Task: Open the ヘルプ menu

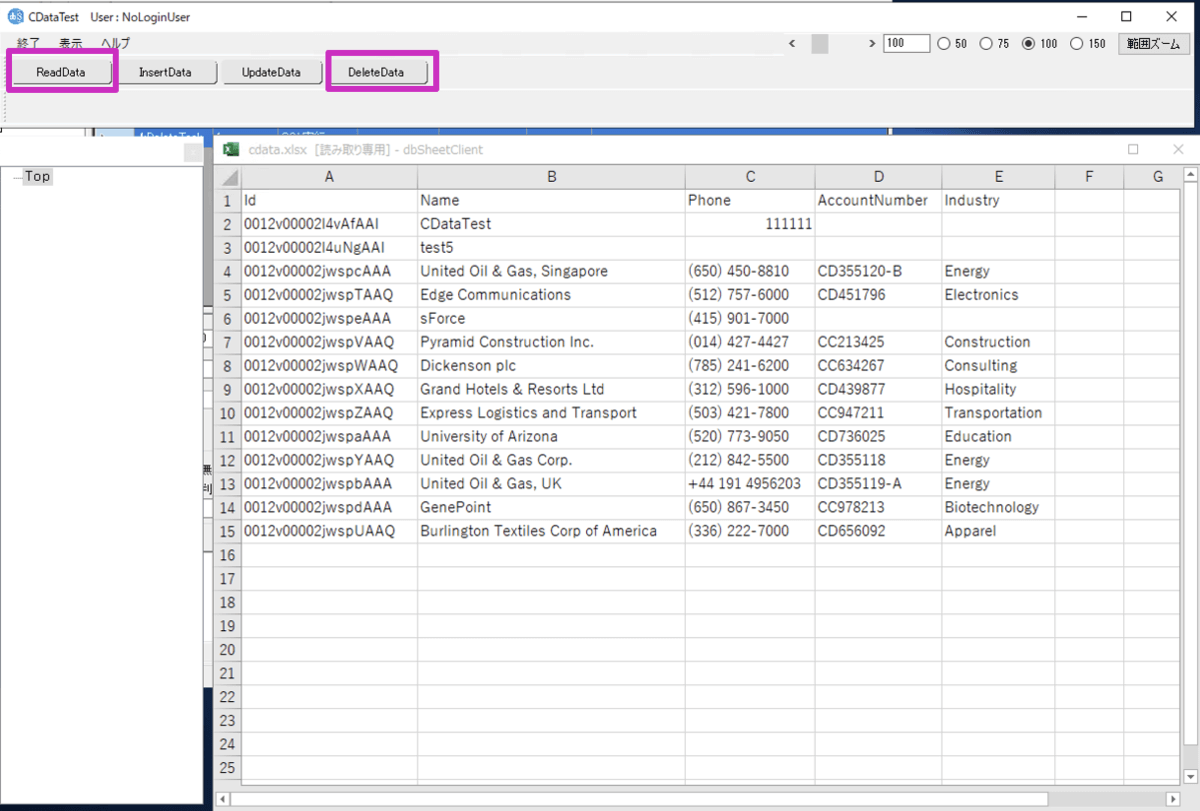Action: (115, 44)
